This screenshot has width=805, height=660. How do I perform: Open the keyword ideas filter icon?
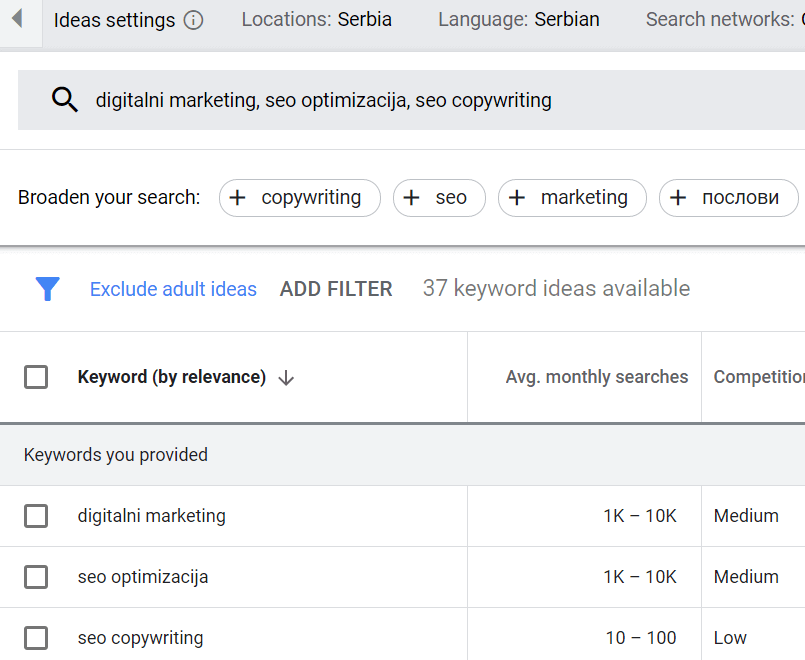click(x=47, y=288)
